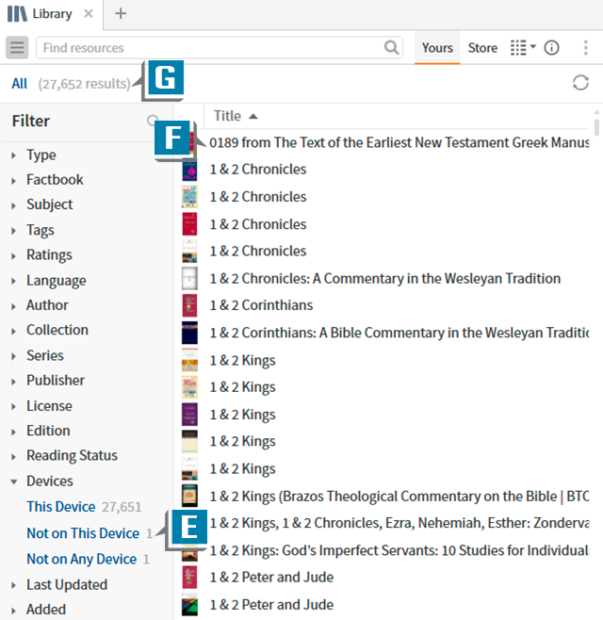
Task: Open the vertical three-dot menu
Action: pyautogui.click(x=583, y=48)
